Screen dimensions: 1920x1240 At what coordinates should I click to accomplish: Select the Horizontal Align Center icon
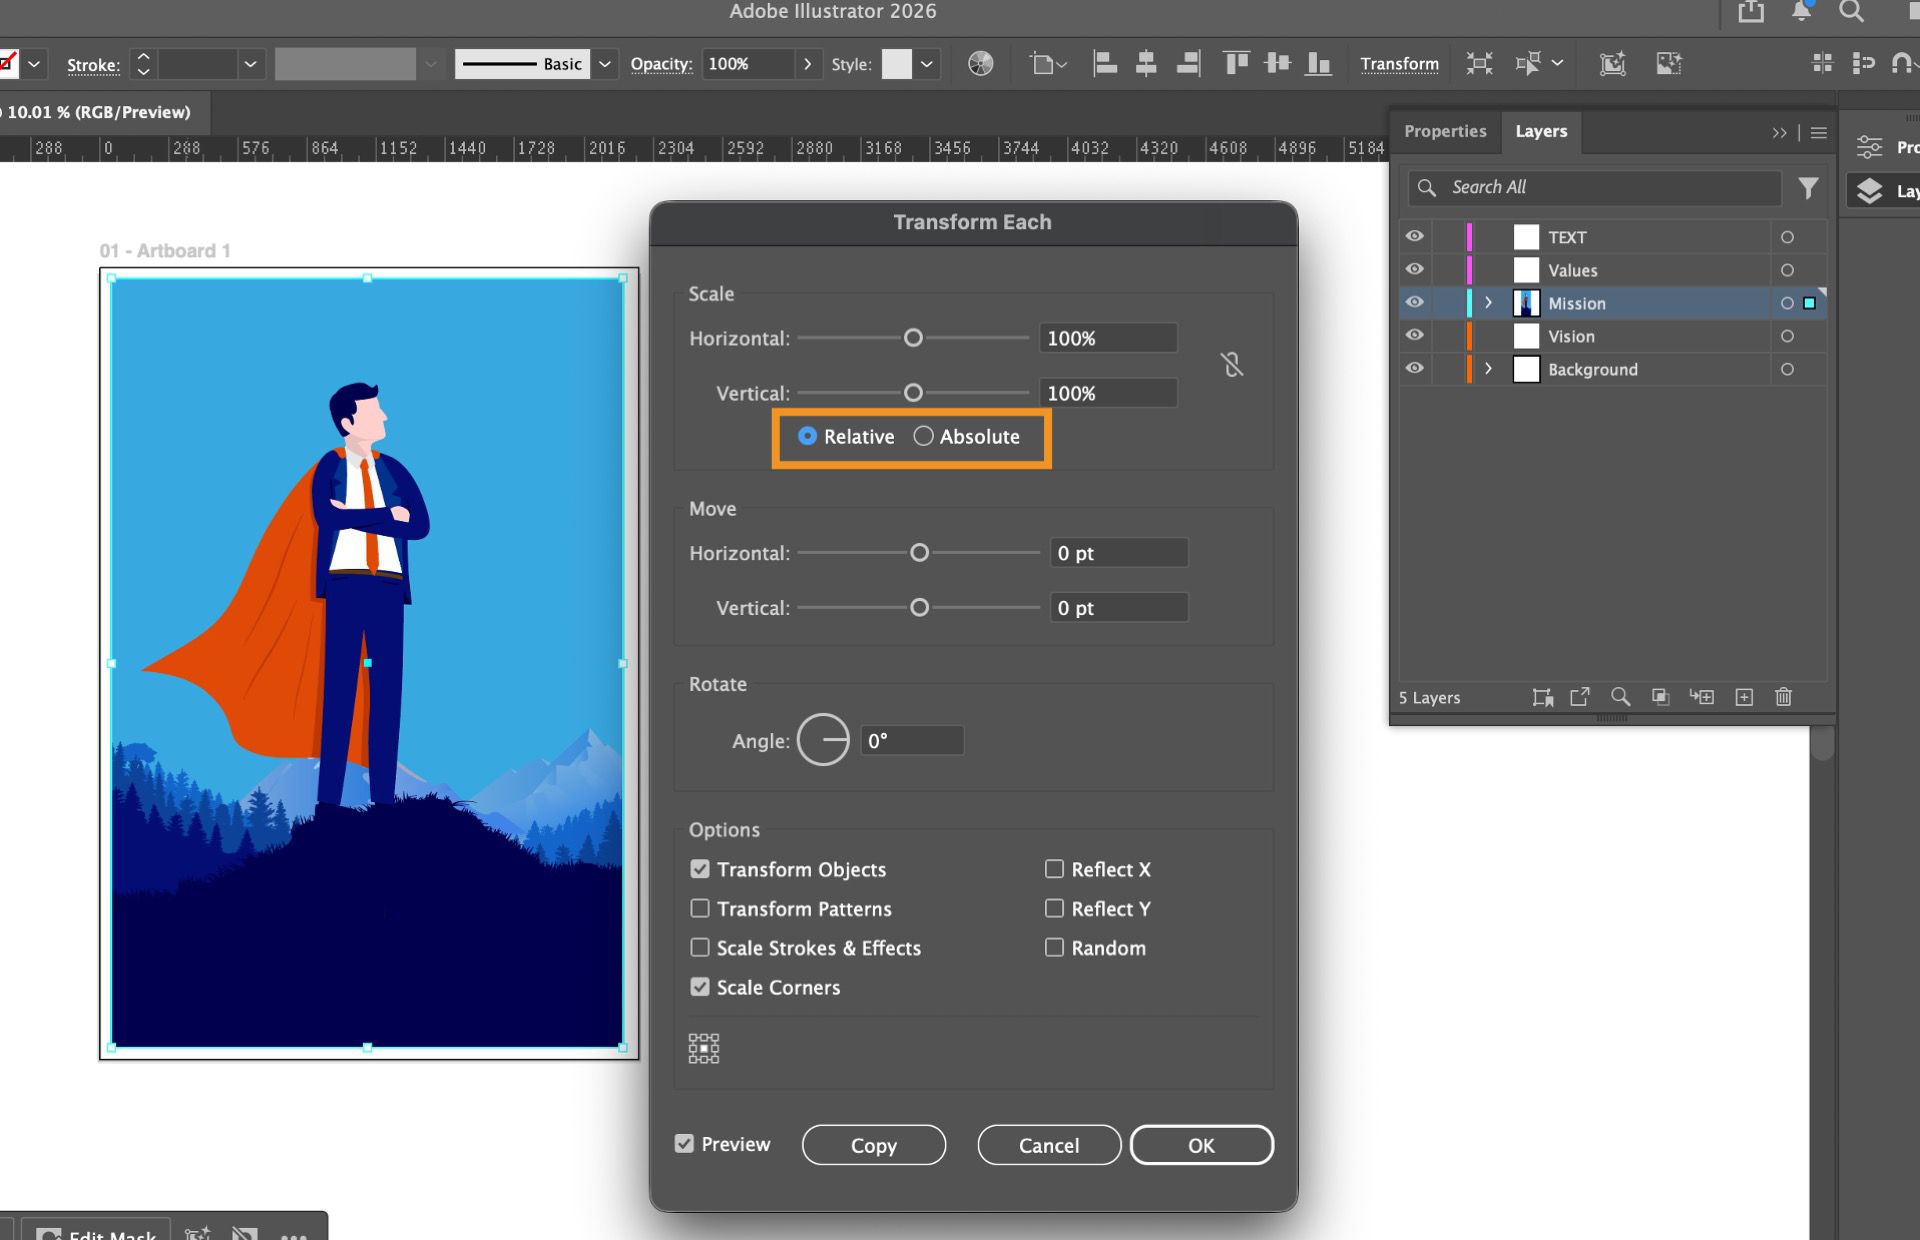[x=1146, y=63]
